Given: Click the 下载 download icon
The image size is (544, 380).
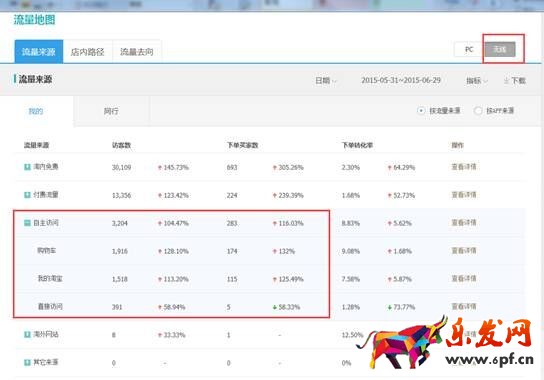Looking at the screenshot, I should (x=506, y=81).
